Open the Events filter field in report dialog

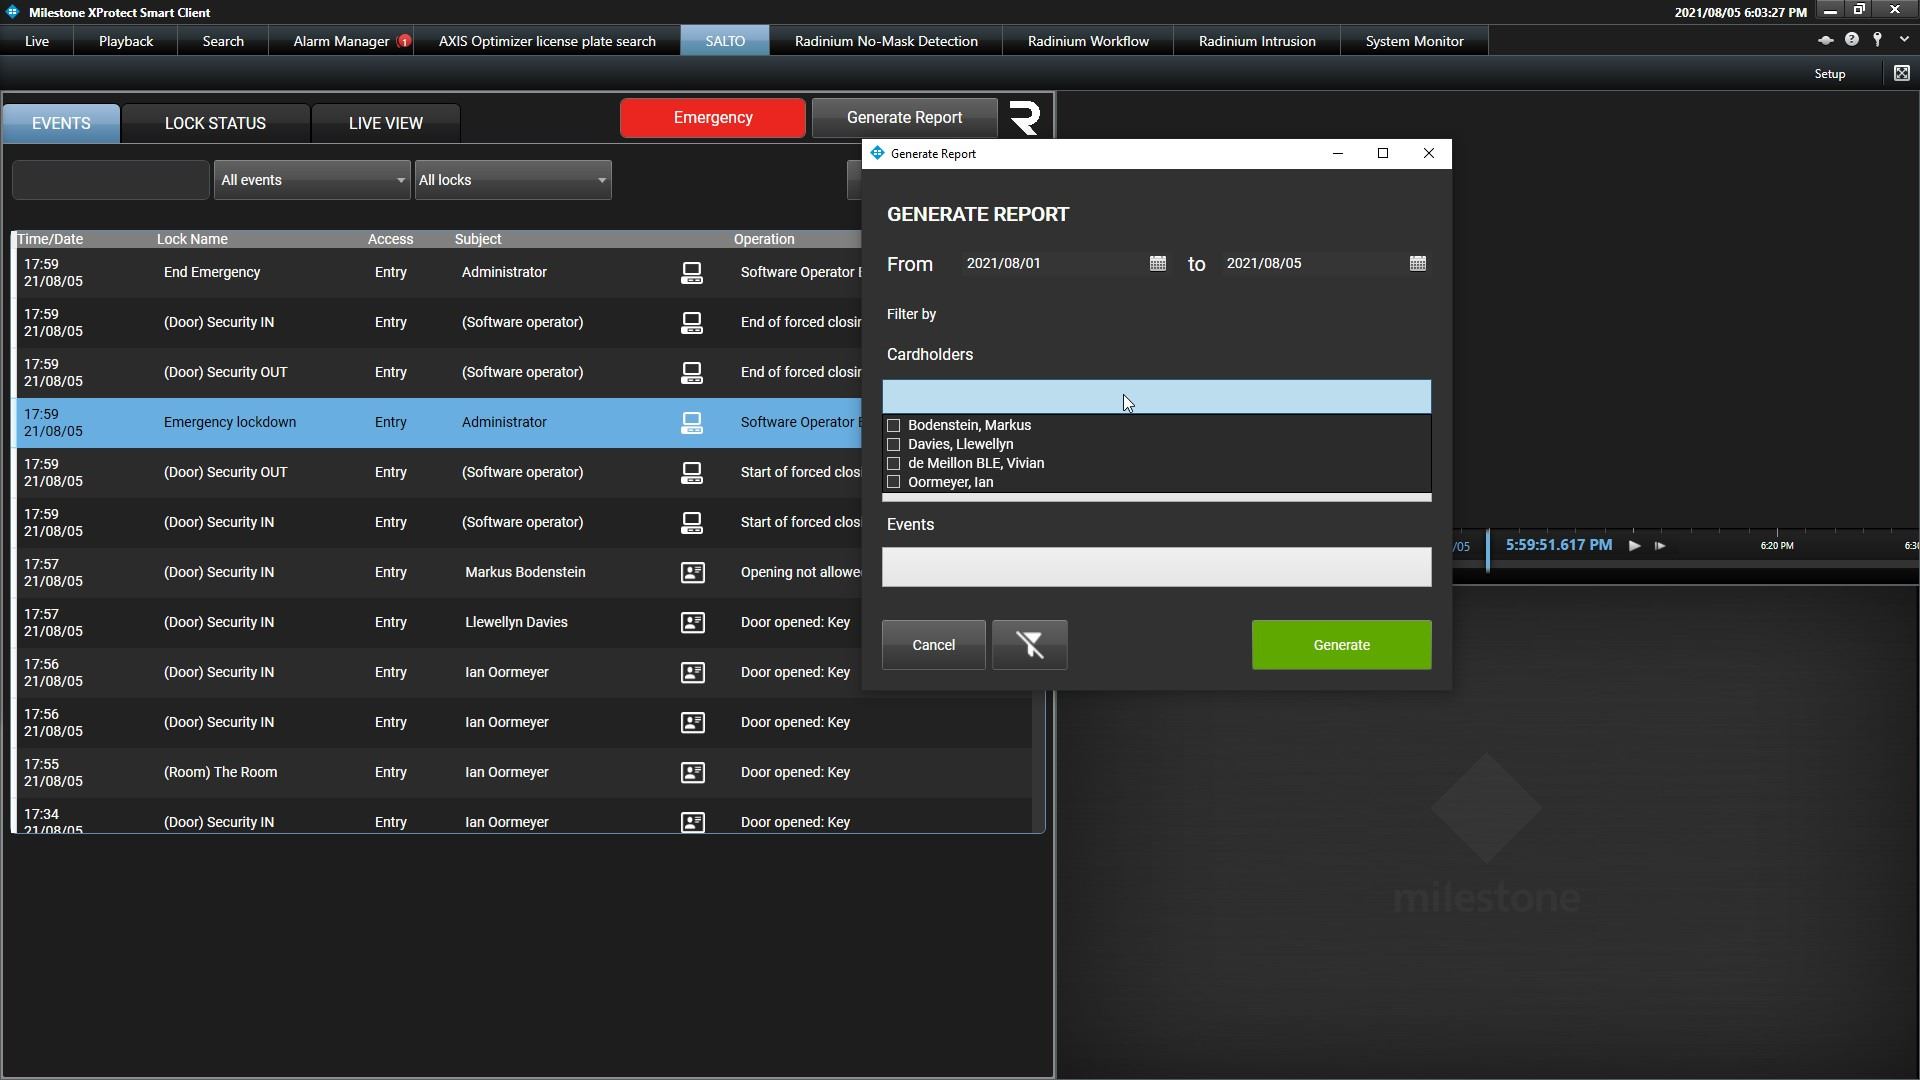click(x=1156, y=567)
